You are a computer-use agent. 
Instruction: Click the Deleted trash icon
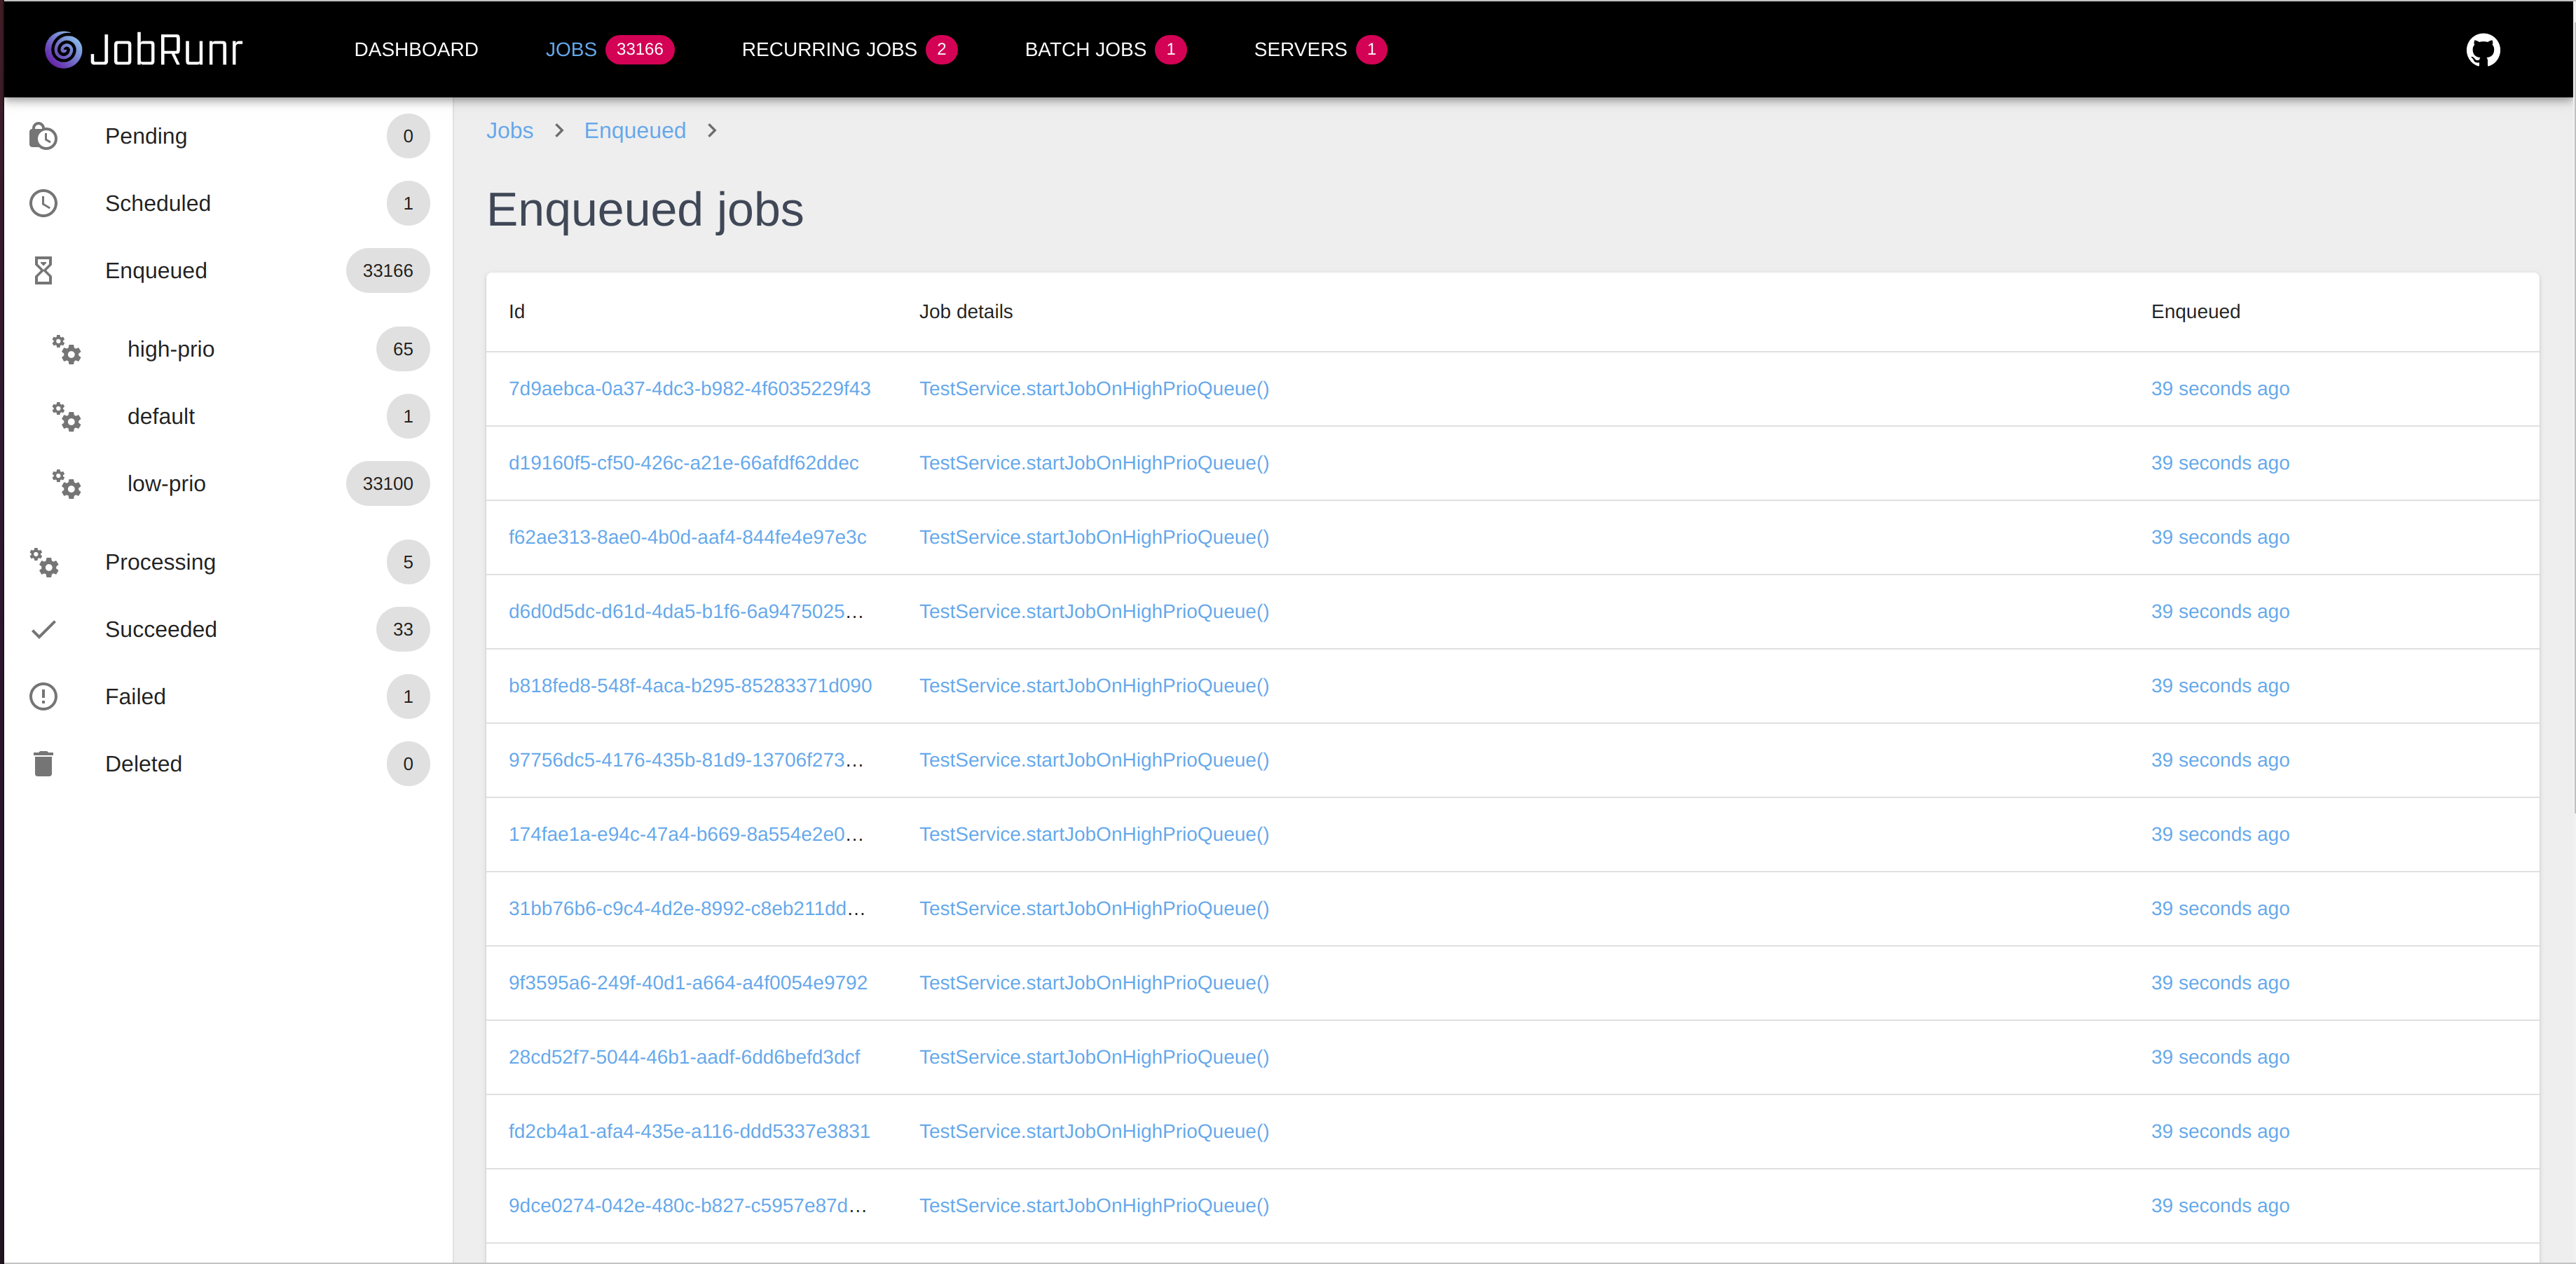[x=44, y=763]
